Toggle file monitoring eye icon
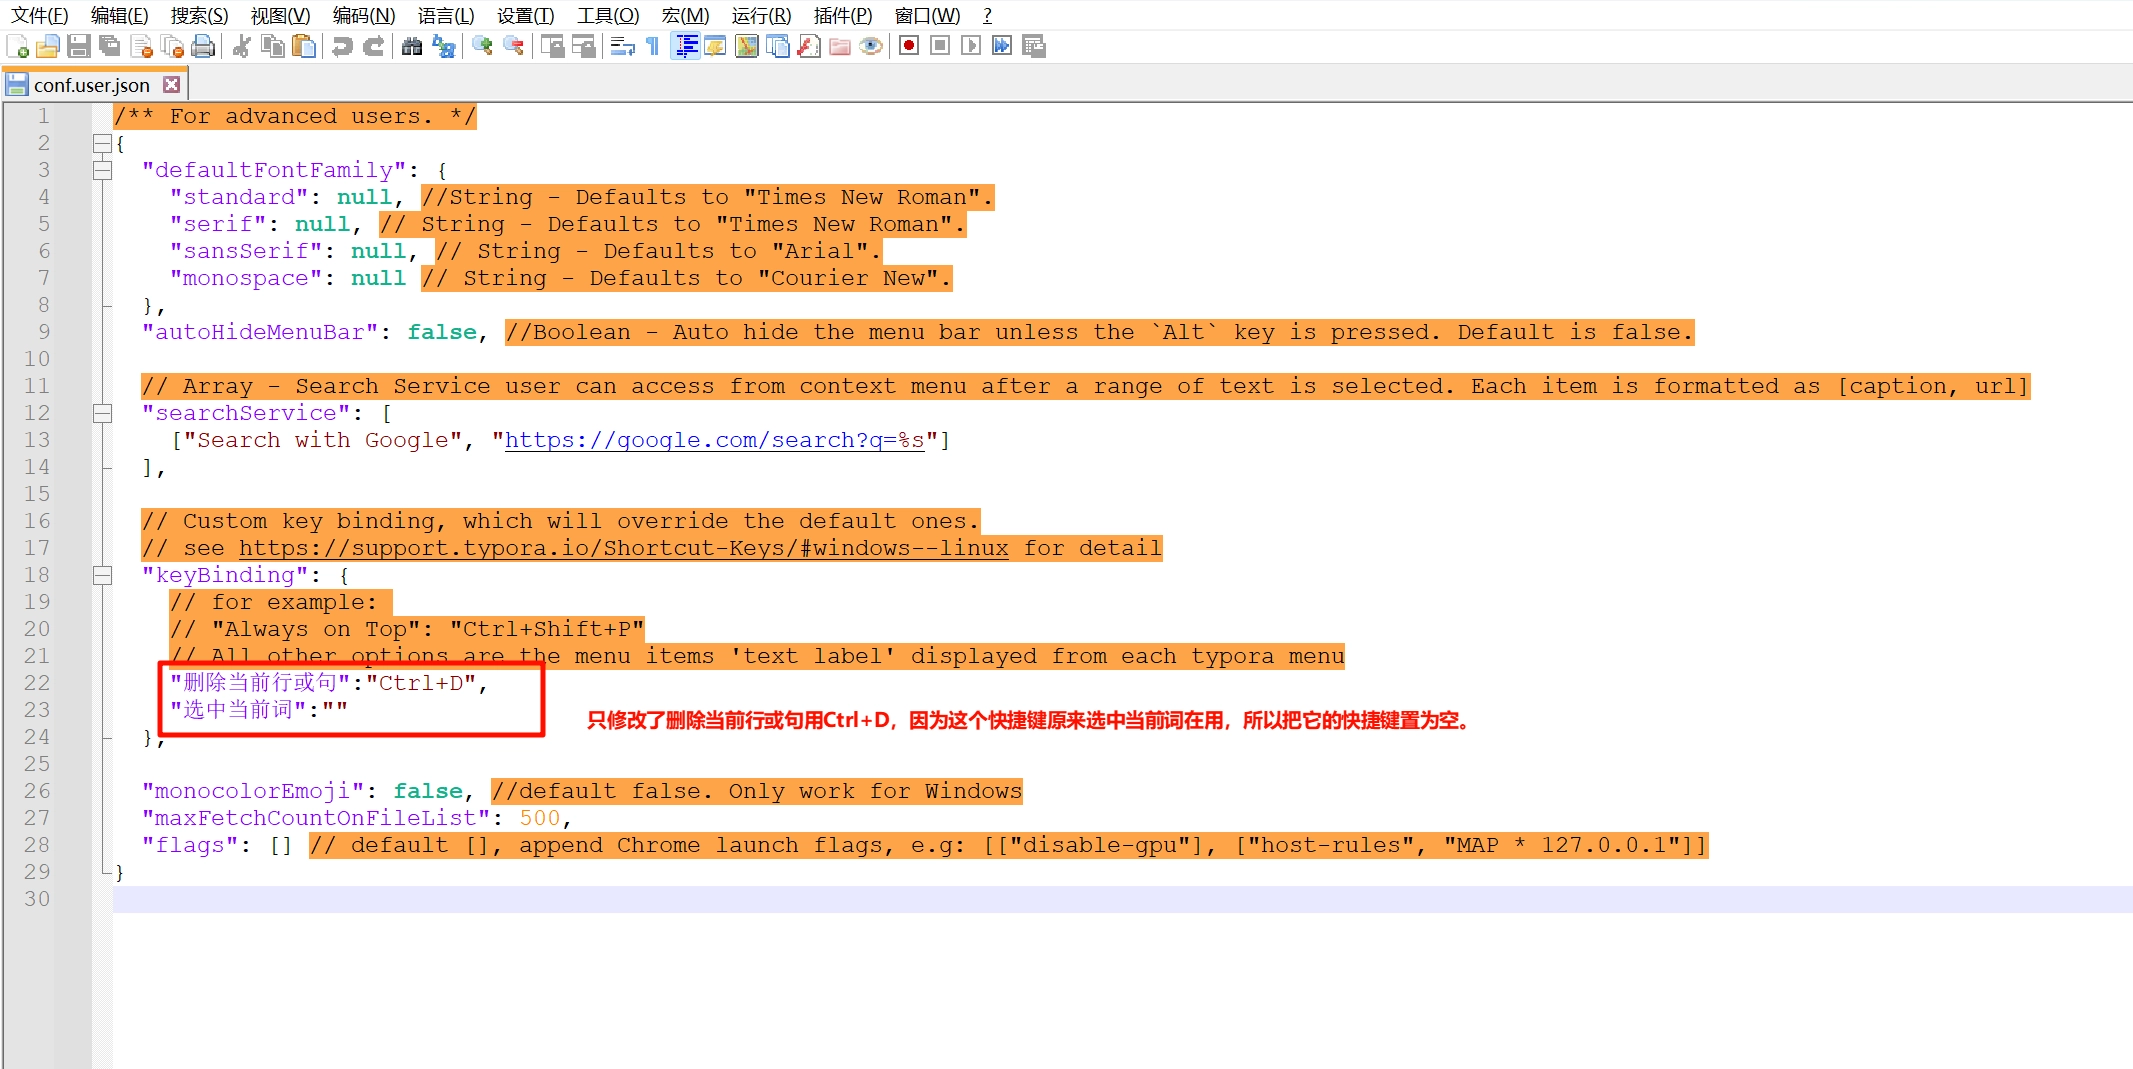 [870, 46]
